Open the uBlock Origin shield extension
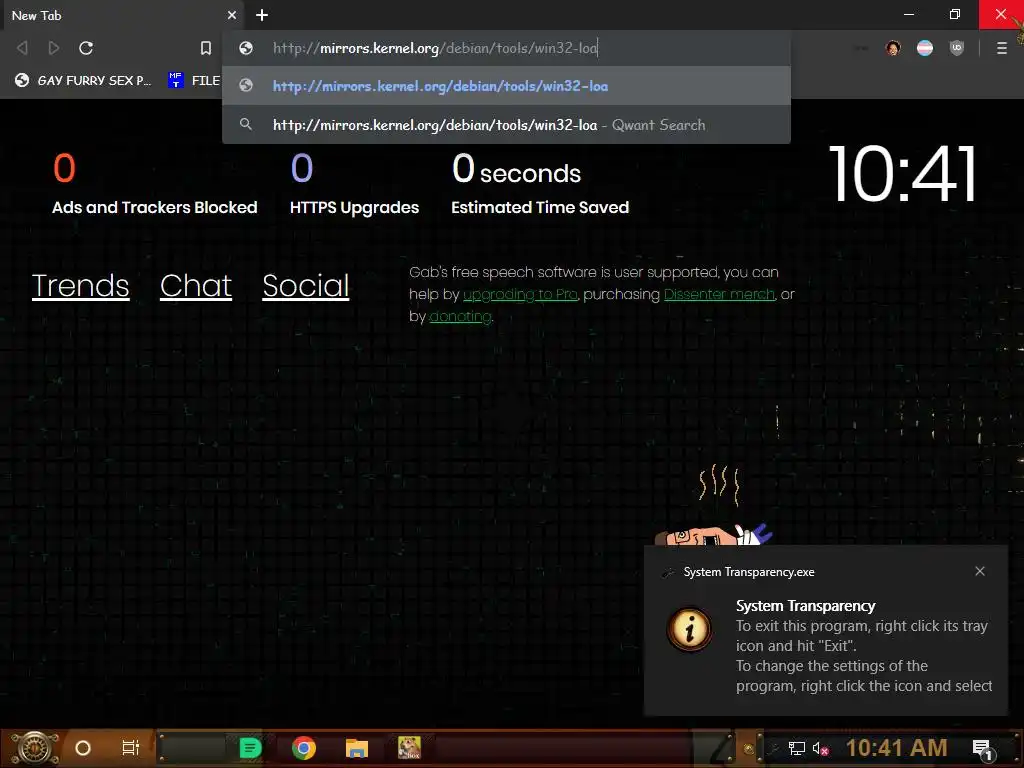 [x=957, y=48]
